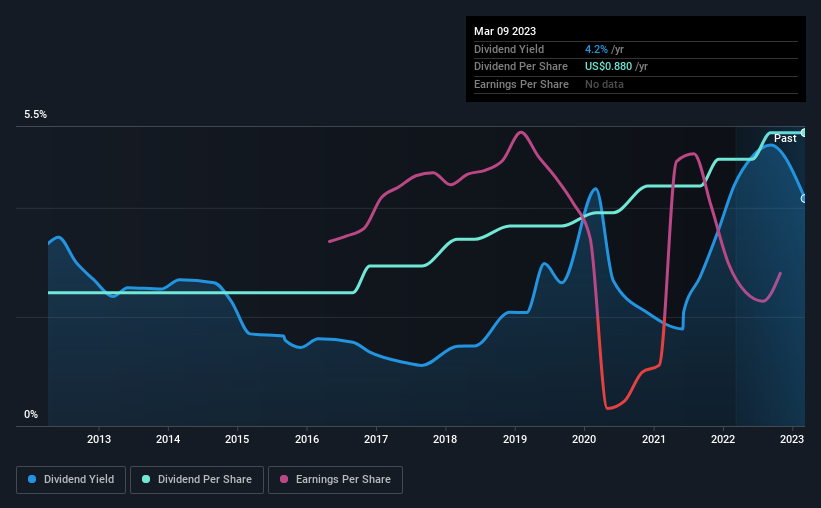Click the 5.5% y-axis label

36,115
